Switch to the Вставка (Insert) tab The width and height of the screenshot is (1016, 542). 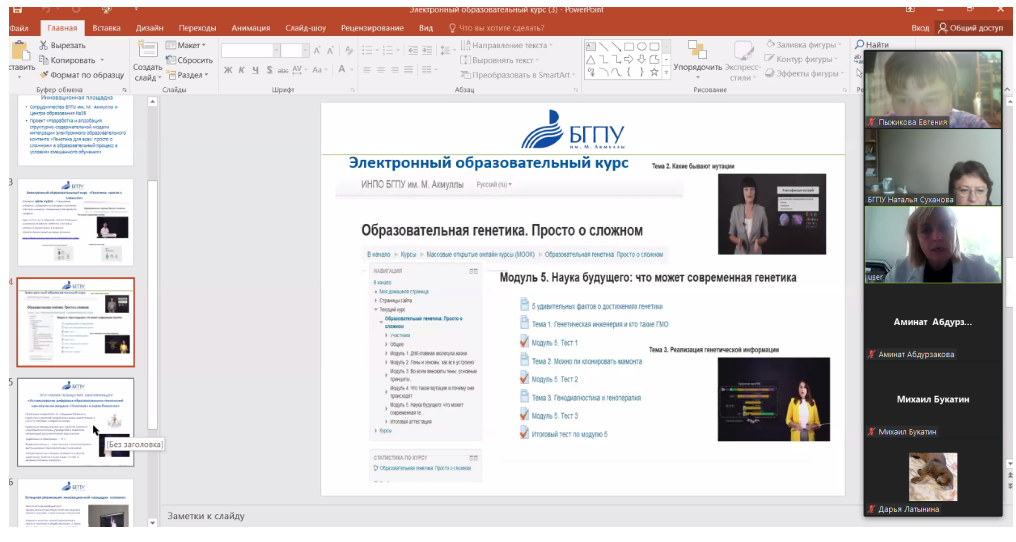pyautogui.click(x=106, y=28)
